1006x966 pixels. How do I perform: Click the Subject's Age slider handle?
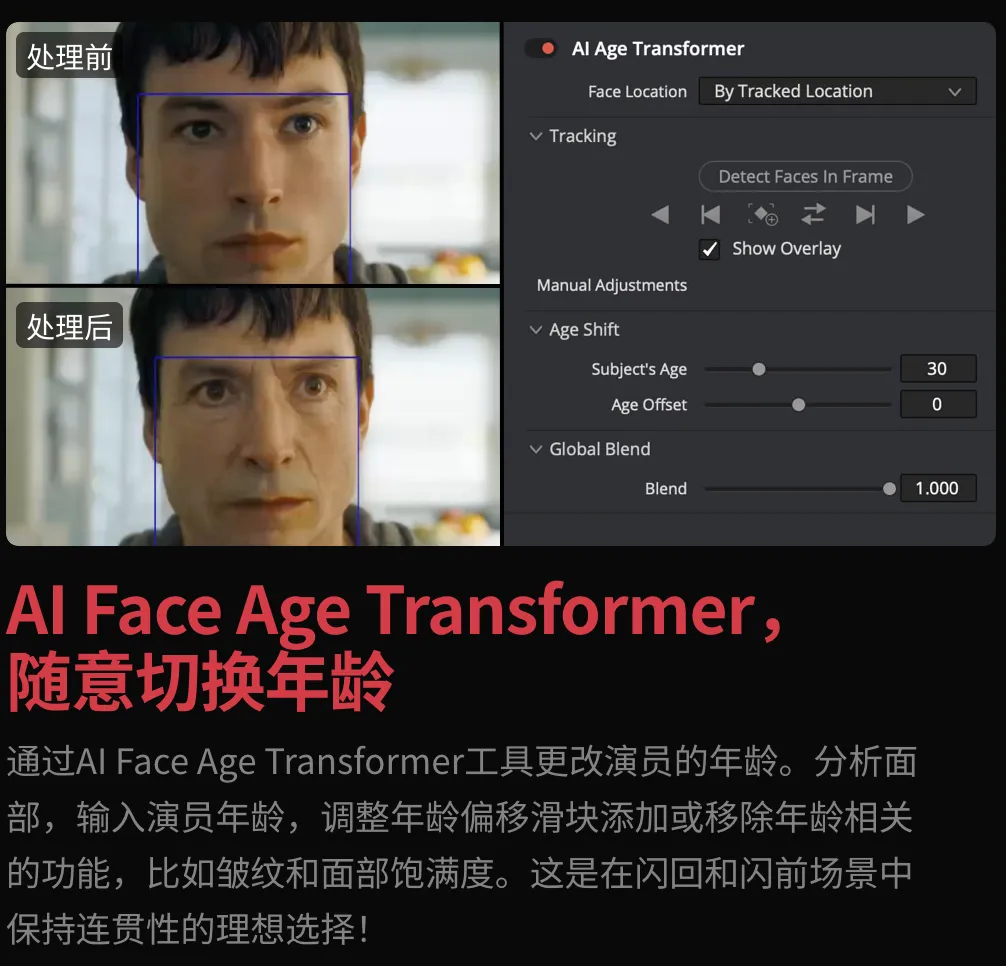[759, 369]
